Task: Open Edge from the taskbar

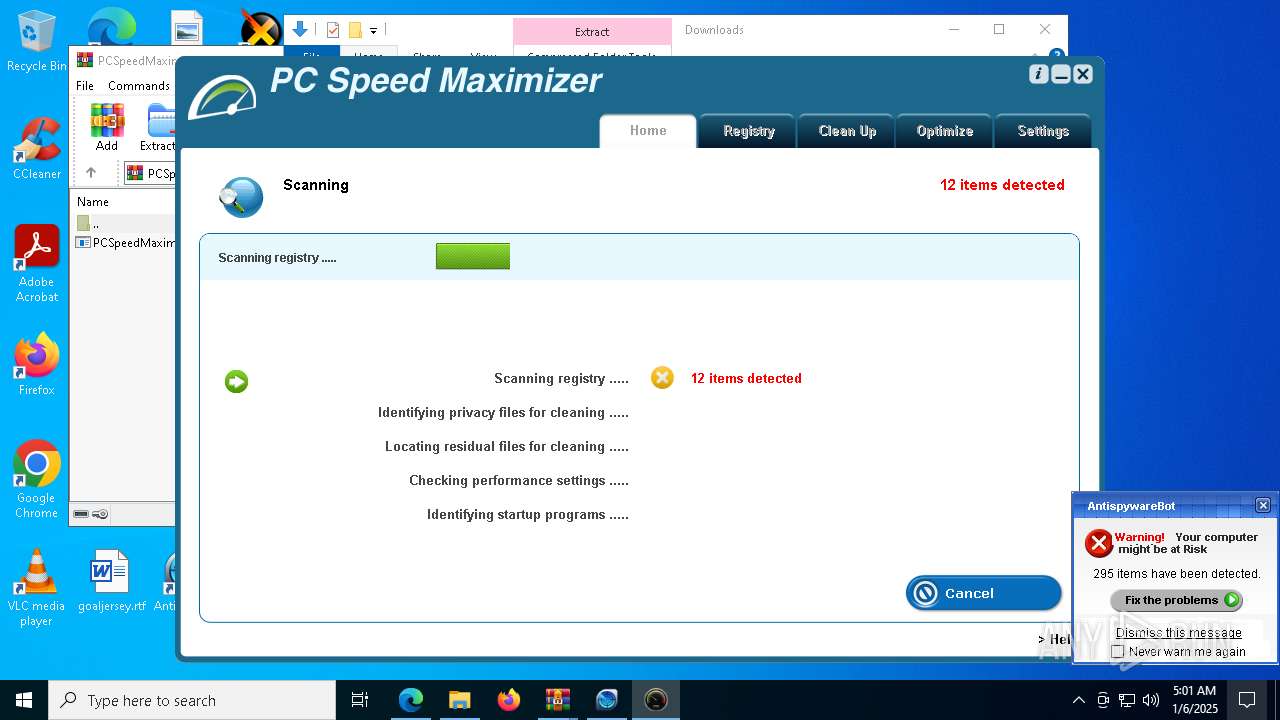Action: click(411, 700)
